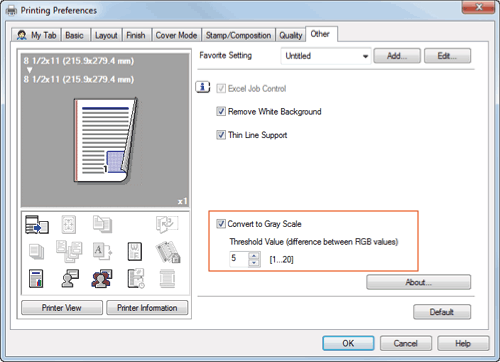
Task: Click the printer icon in title bar
Action: (11, 11)
